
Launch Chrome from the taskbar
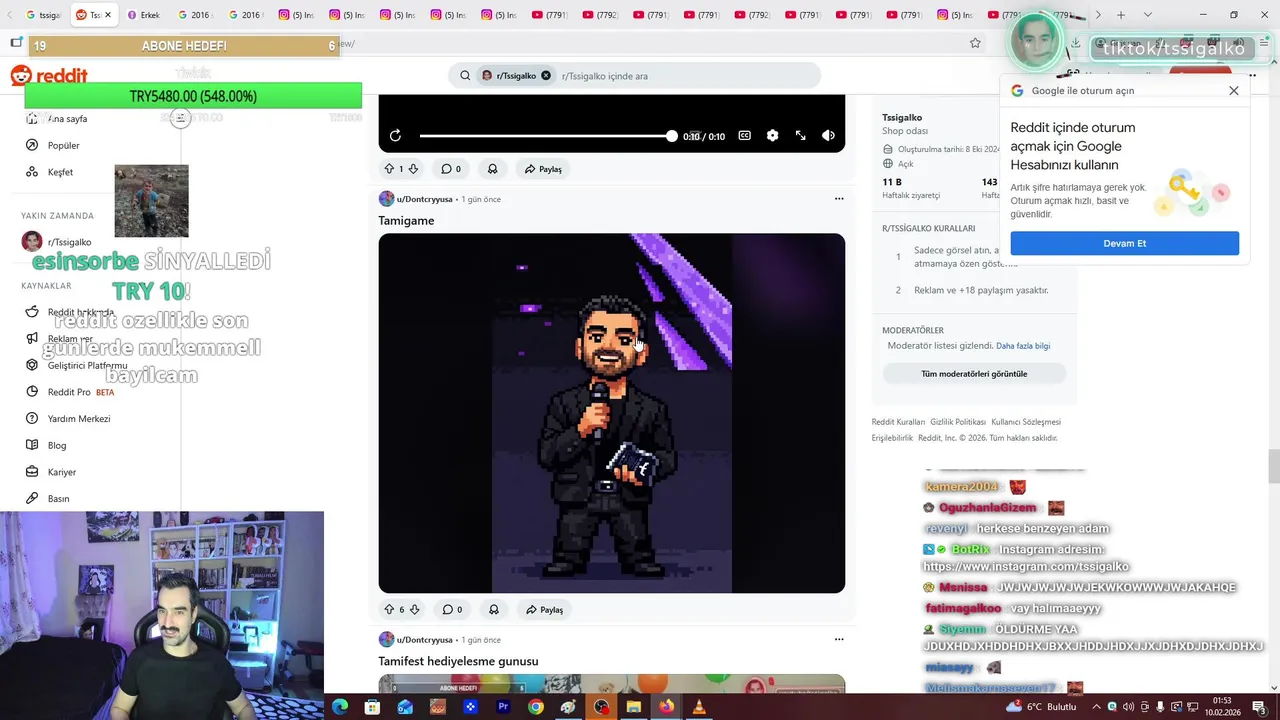pyautogui.click(x=536, y=707)
